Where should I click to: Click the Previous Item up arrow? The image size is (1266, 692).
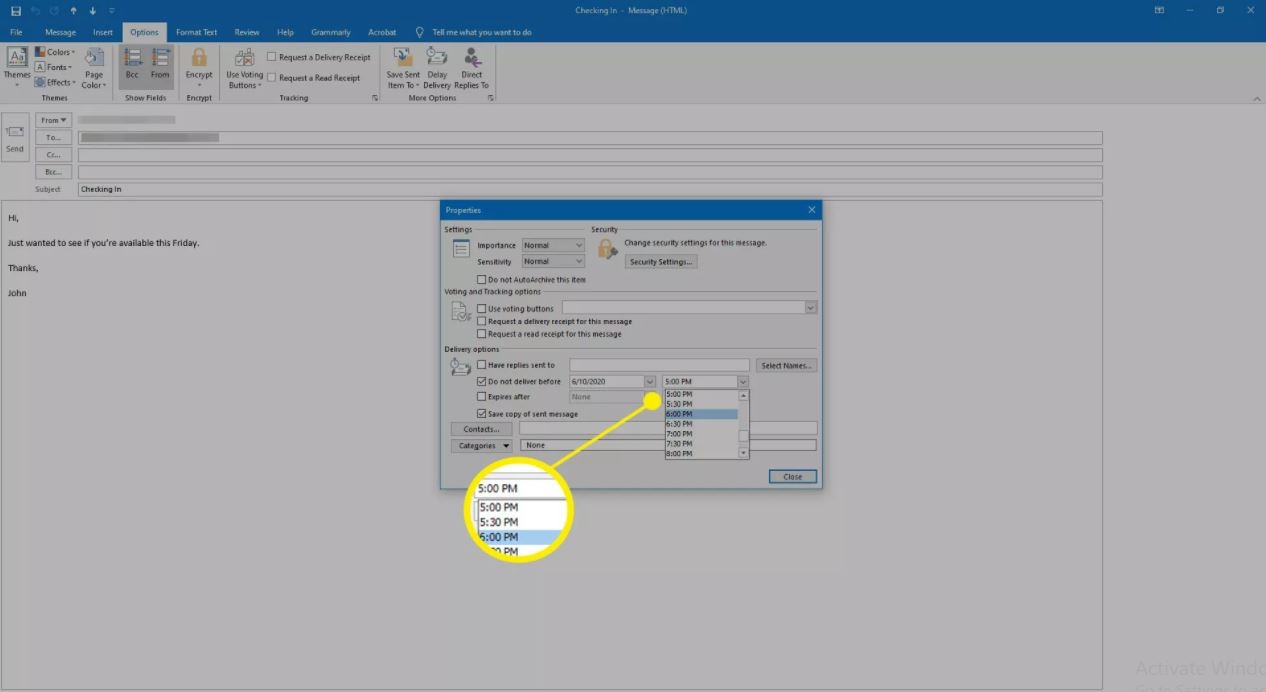[x=73, y=10]
